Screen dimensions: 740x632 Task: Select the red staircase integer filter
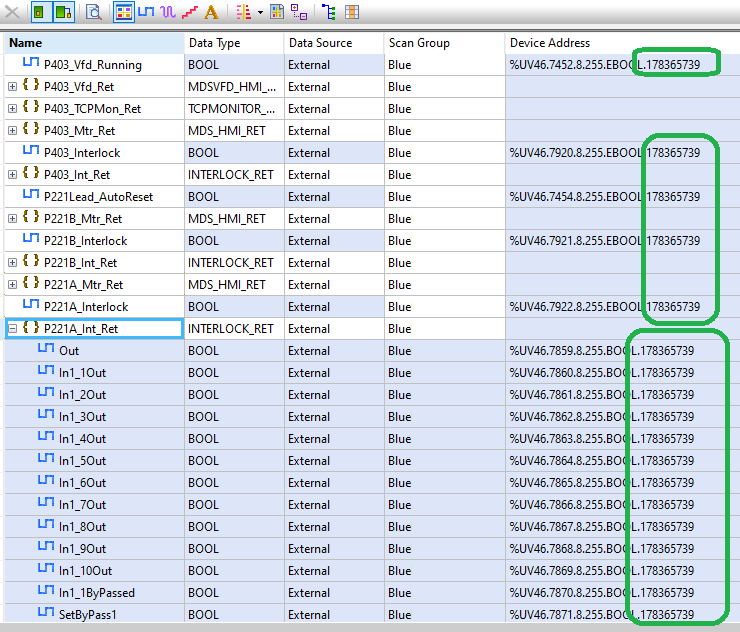click(x=190, y=12)
